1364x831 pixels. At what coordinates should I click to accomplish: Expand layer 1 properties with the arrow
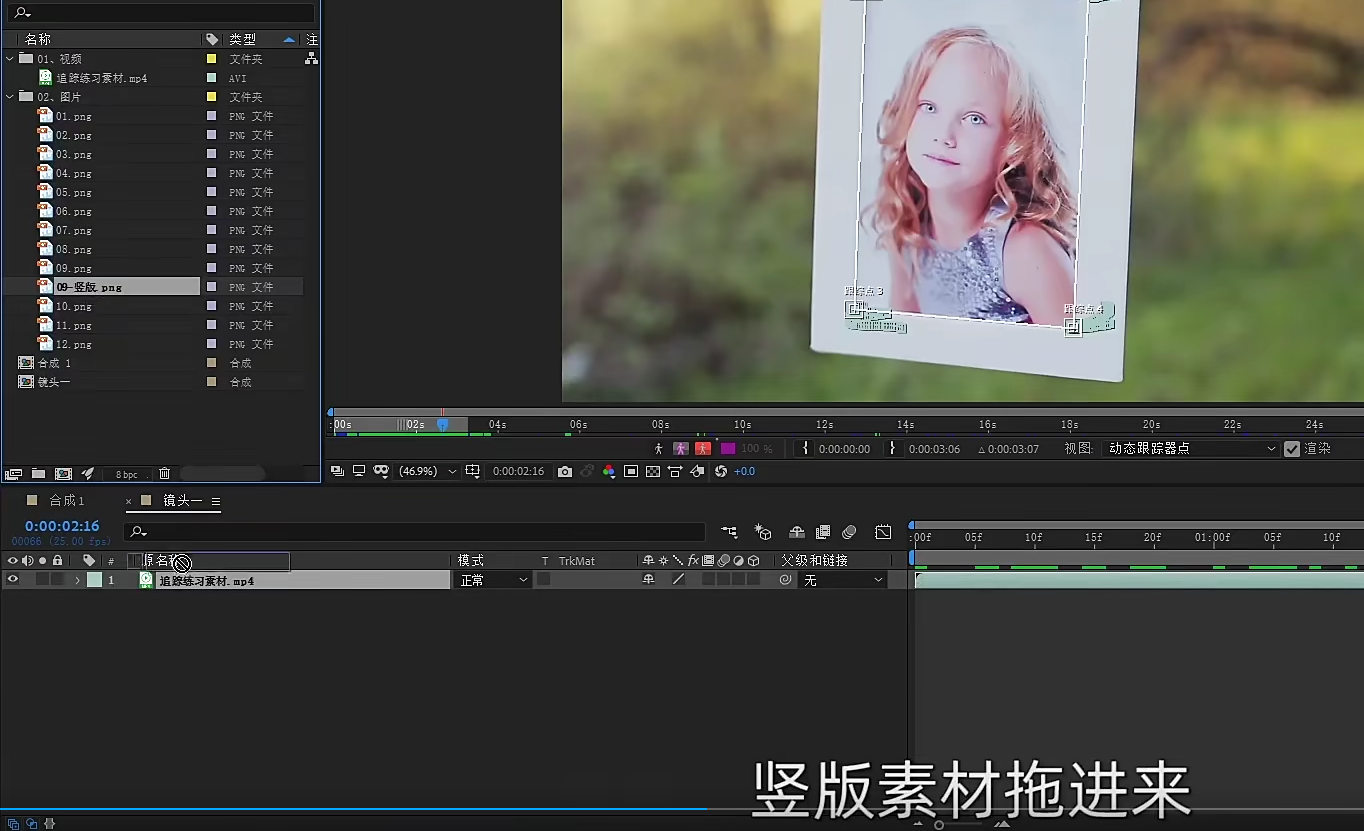pyautogui.click(x=77, y=580)
